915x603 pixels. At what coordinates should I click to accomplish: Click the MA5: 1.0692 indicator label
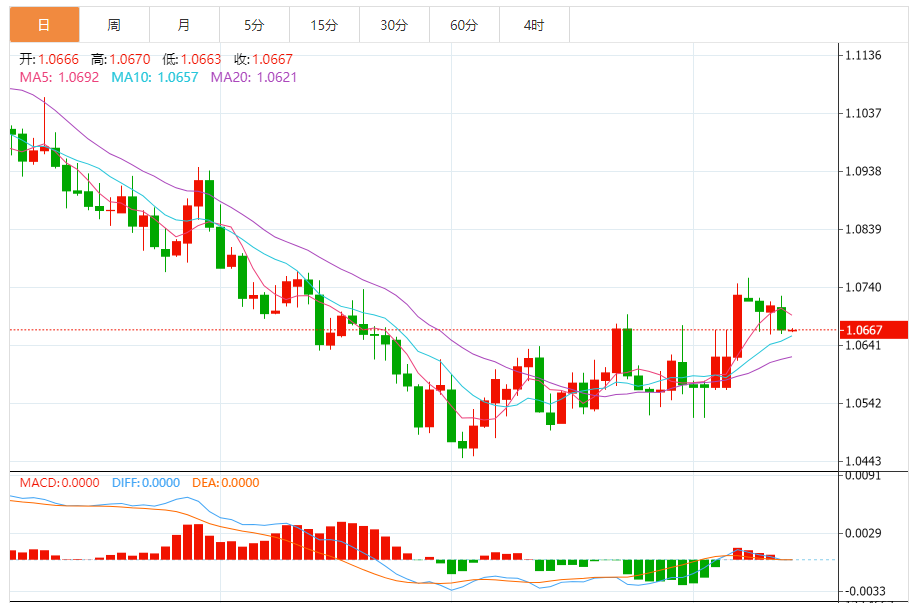pos(60,77)
